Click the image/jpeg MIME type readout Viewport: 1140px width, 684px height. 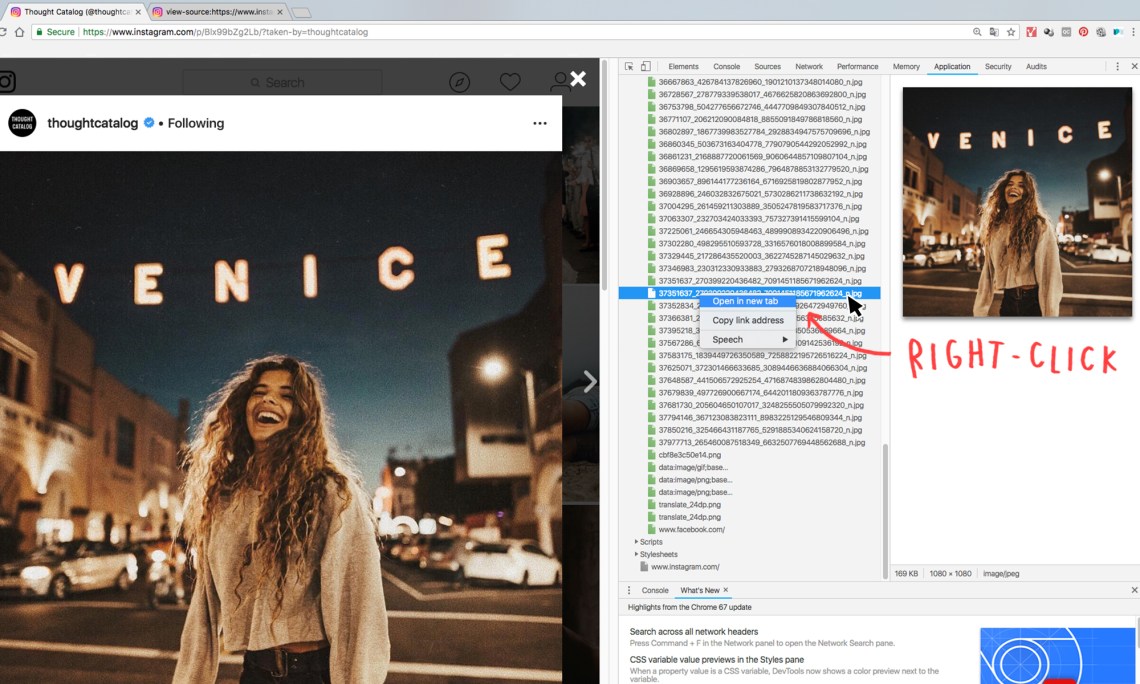coord(1001,574)
